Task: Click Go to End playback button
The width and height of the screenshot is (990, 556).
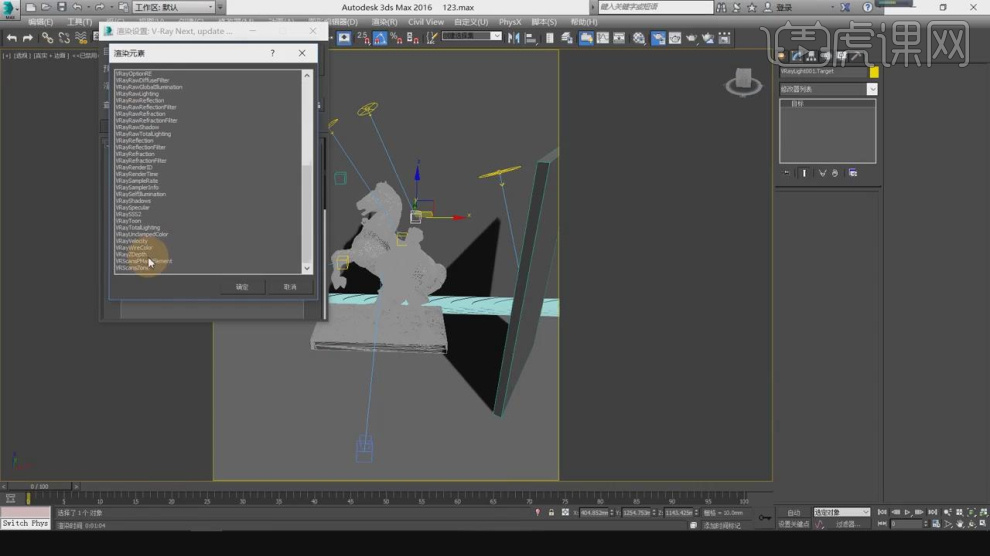Action: tap(933, 512)
